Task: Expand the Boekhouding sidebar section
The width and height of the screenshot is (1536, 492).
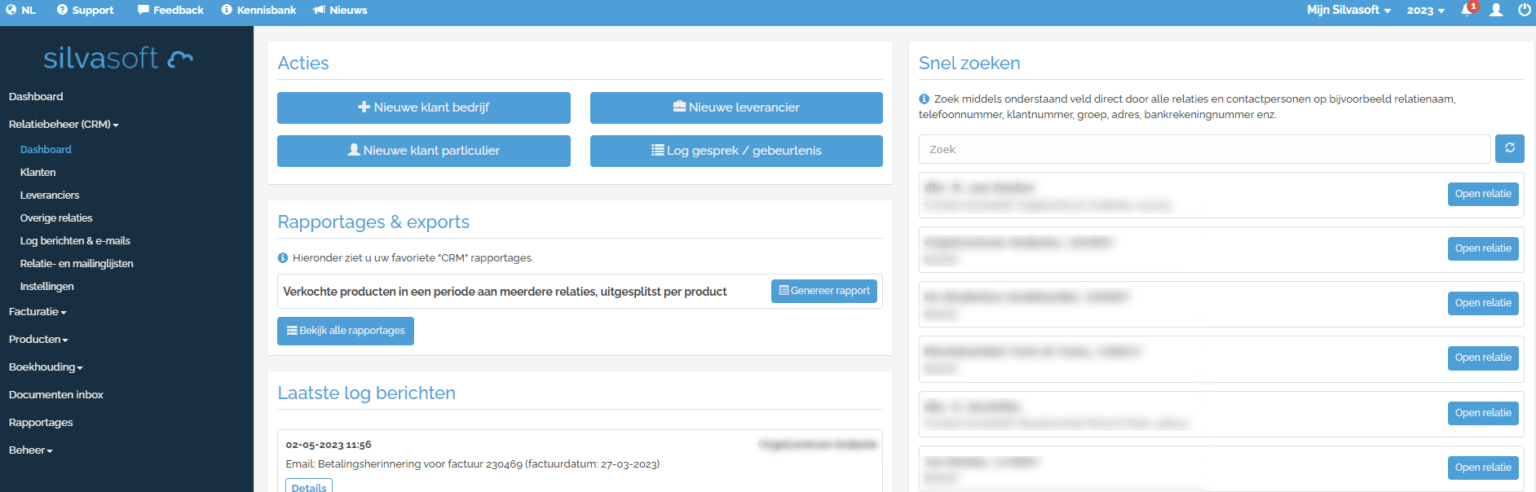Action: coord(45,367)
